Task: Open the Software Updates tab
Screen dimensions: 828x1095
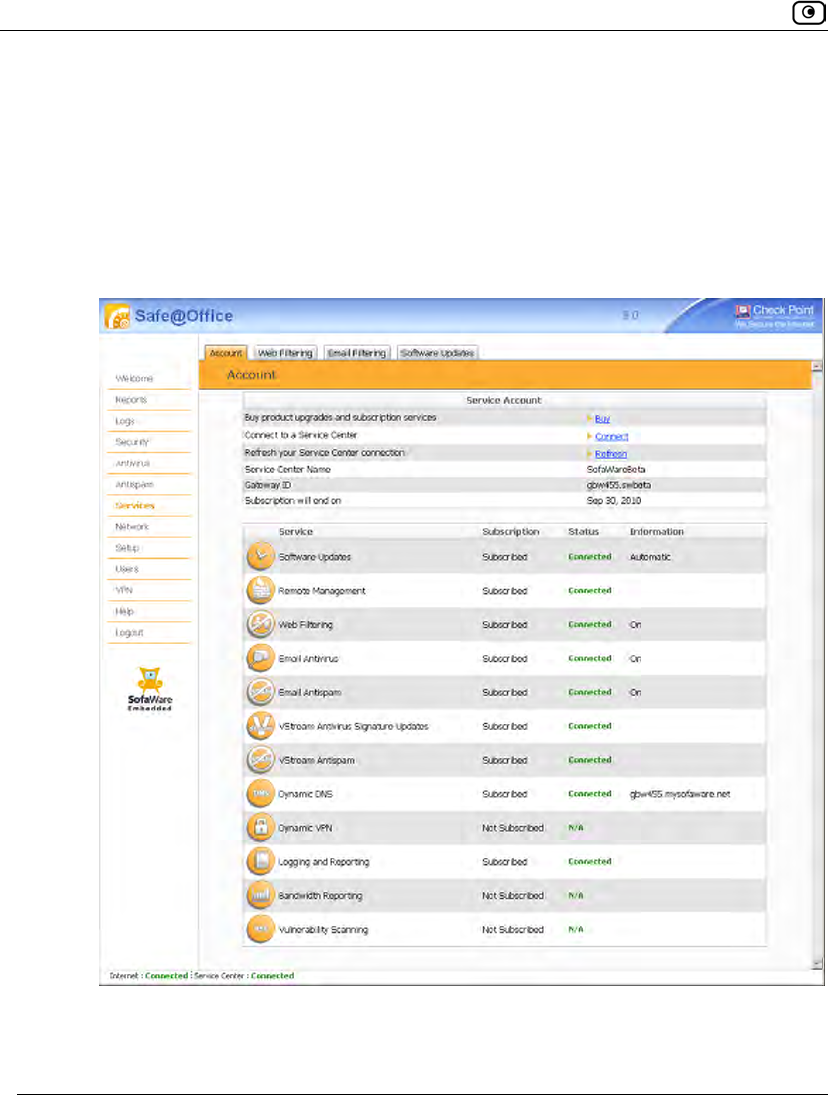Action: tap(437, 353)
